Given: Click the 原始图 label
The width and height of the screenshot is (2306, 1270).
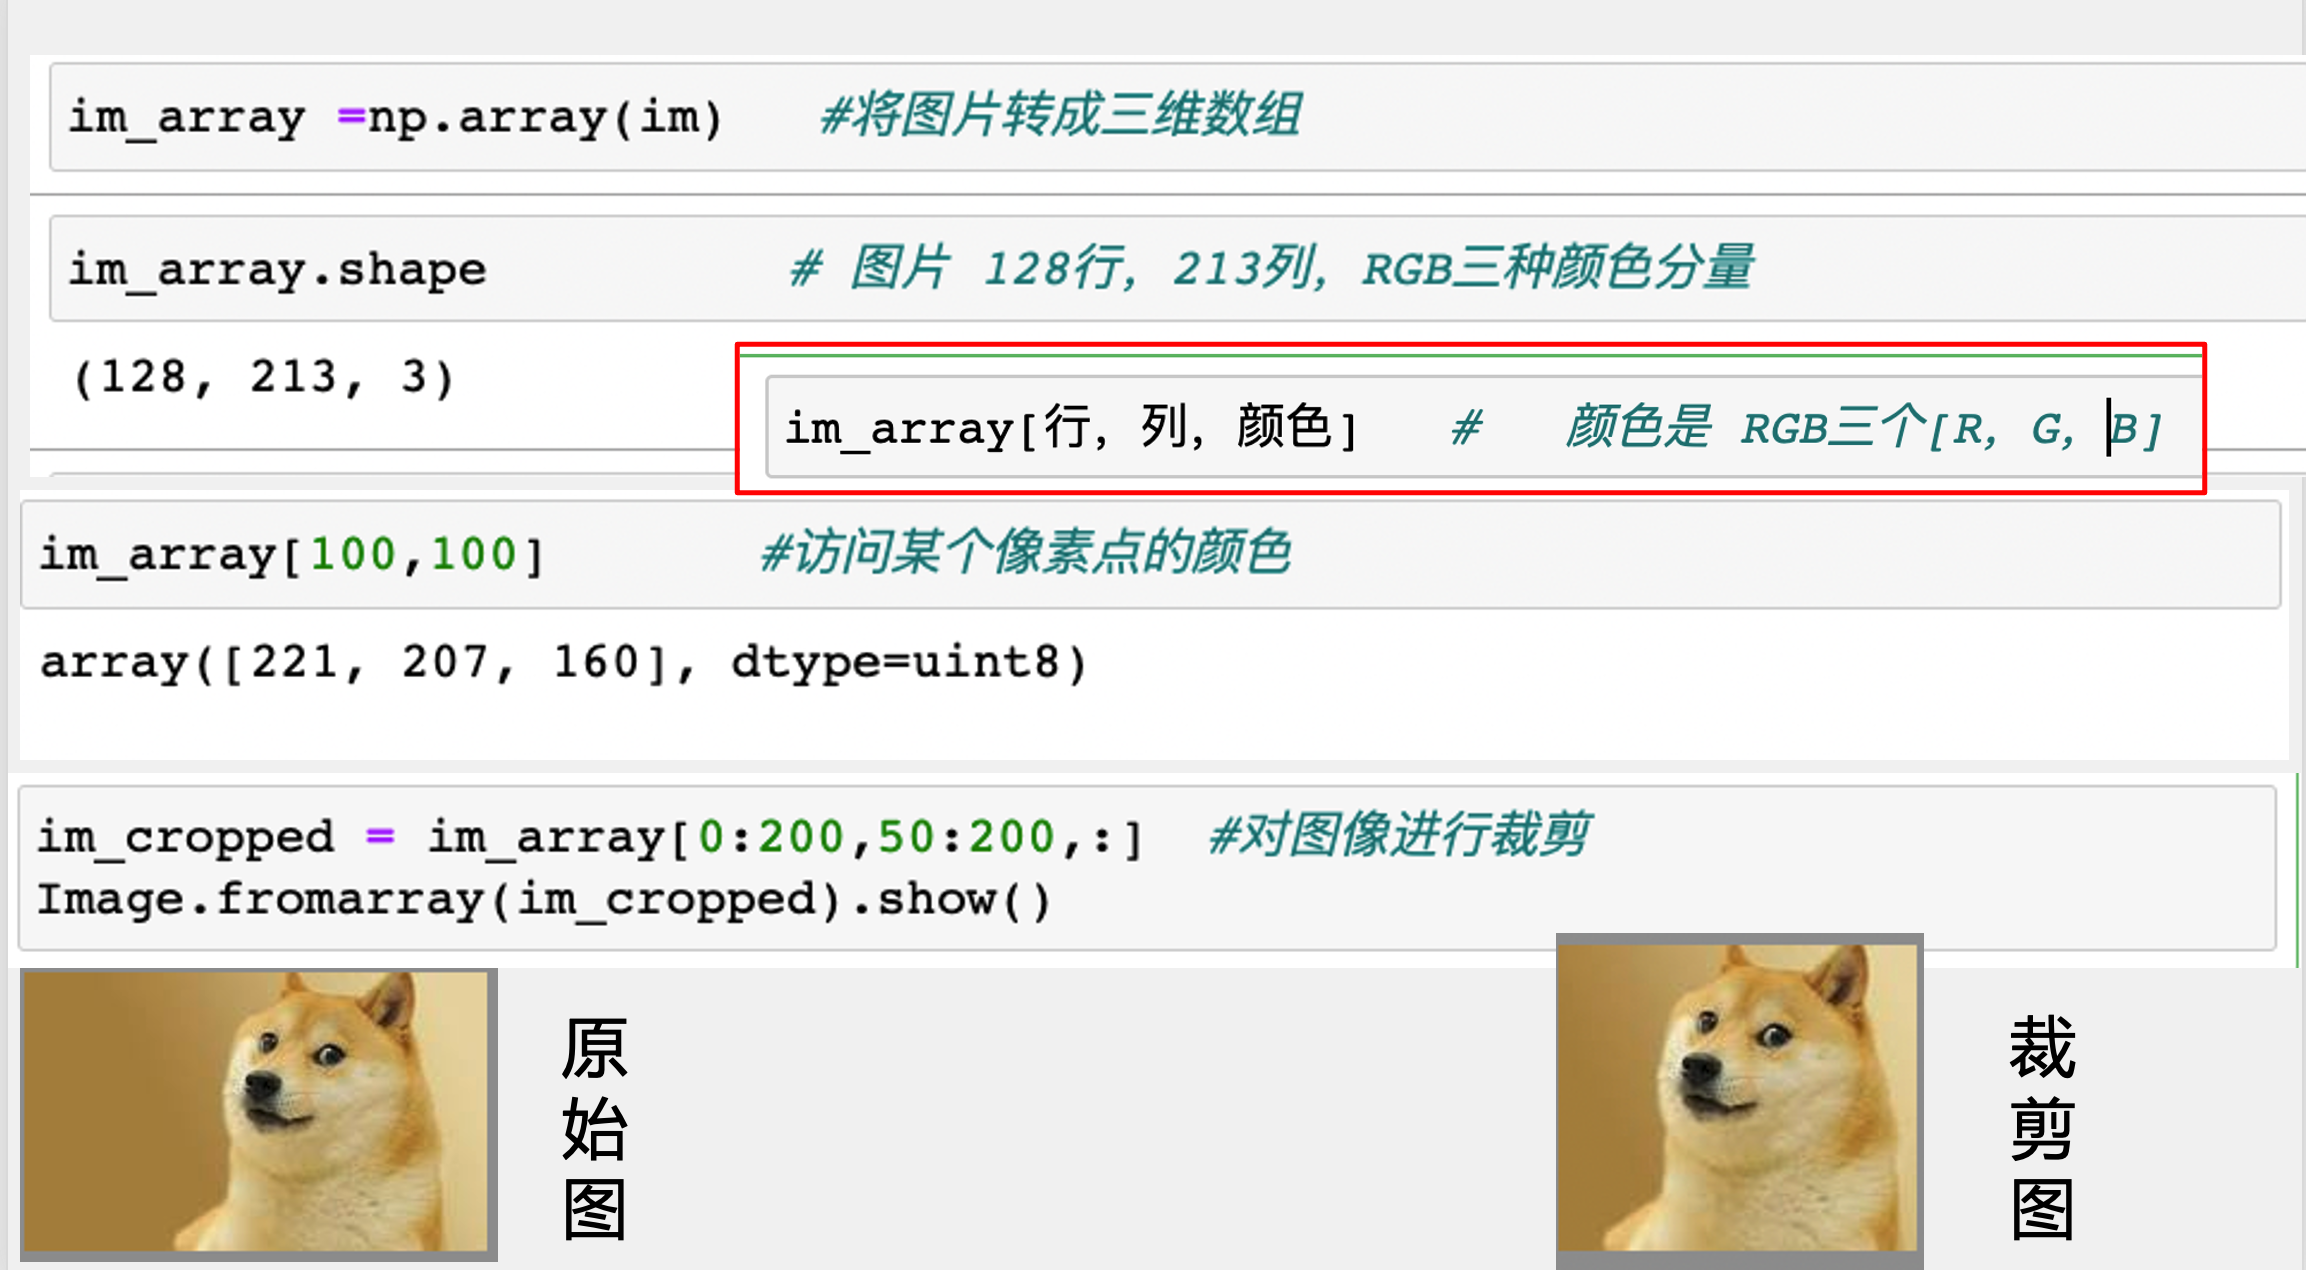Looking at the screenshot, I should pyautogui.click(x=595, y=1128).
